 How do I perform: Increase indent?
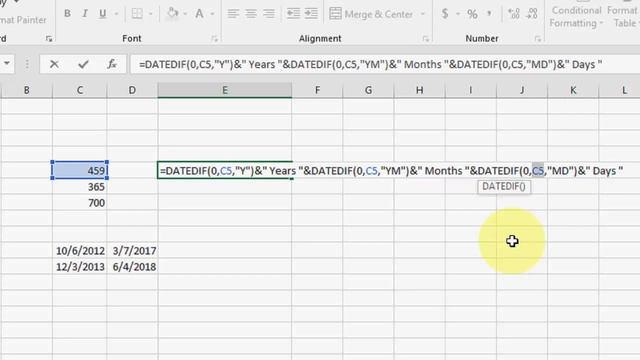[x=311, y=14]
